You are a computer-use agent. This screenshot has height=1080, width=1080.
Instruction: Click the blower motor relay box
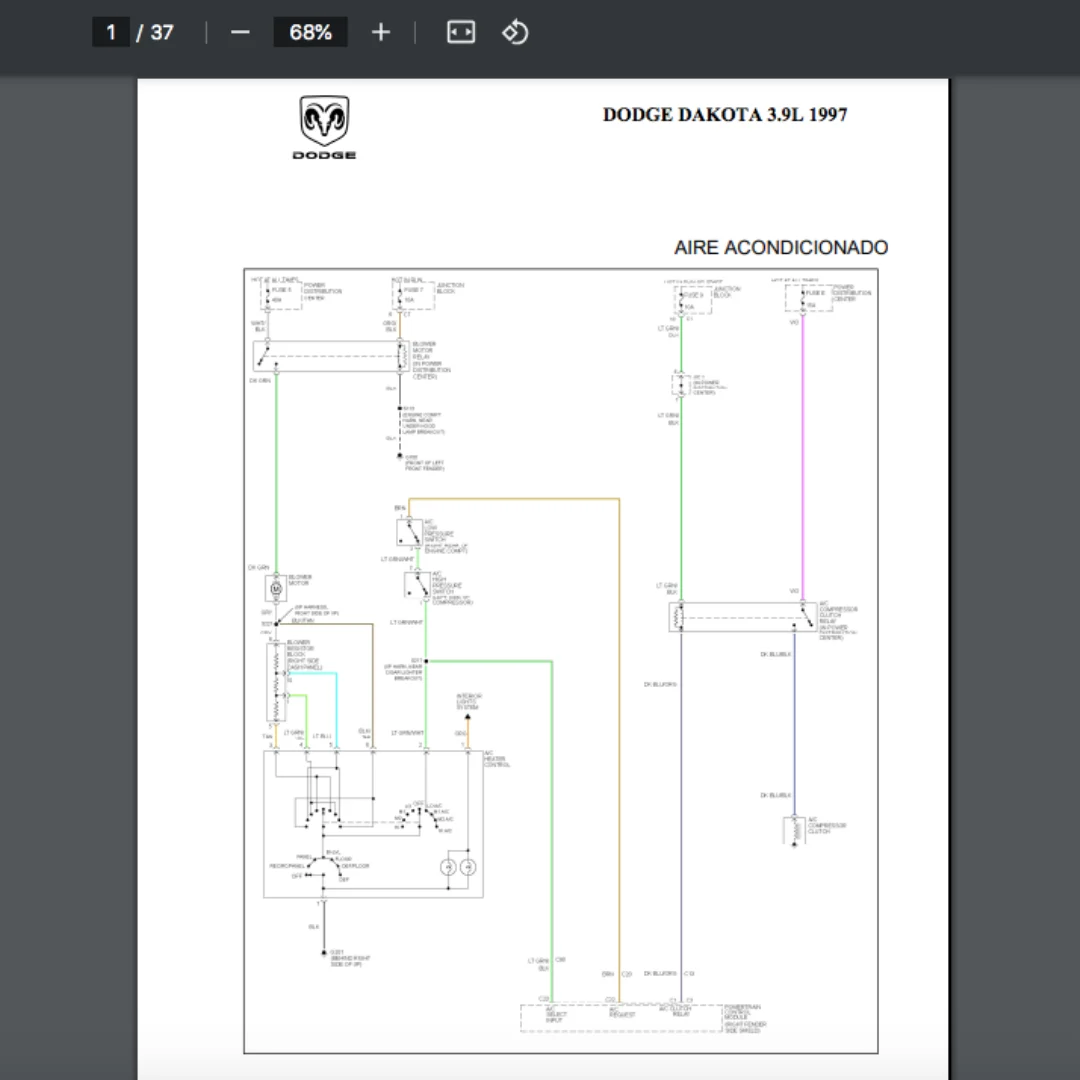click(x=330, y=356)
